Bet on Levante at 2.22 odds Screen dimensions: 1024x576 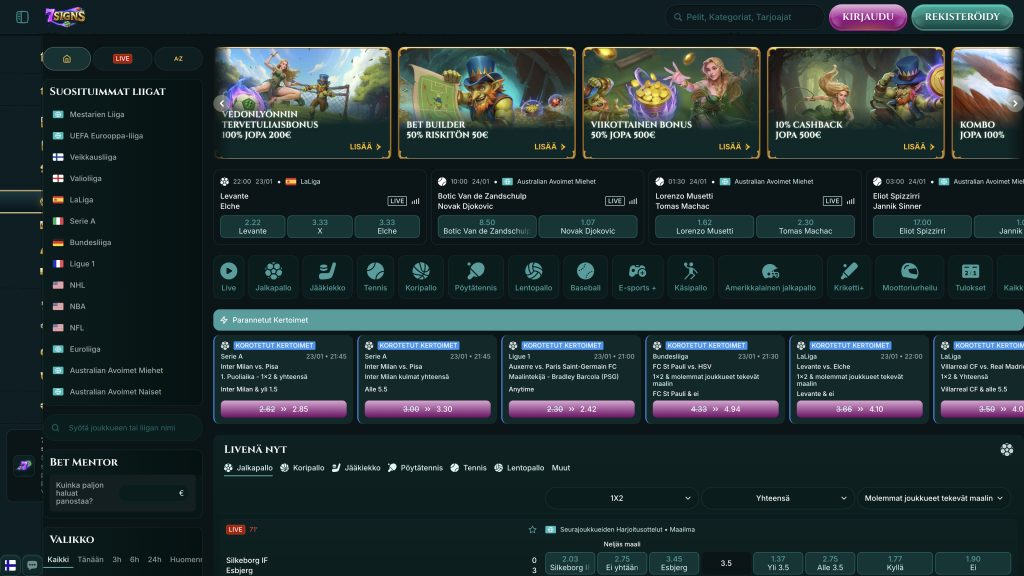pos(252,227)
